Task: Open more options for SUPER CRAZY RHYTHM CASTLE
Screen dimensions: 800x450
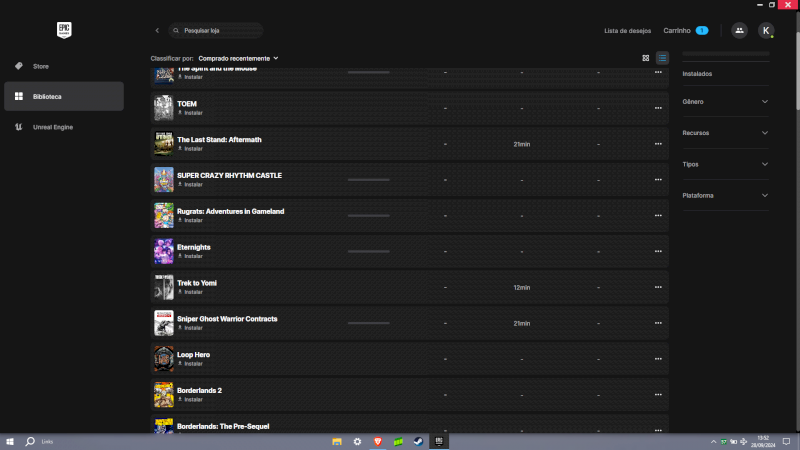Action: pyautogui.click(x=658, y=180)
